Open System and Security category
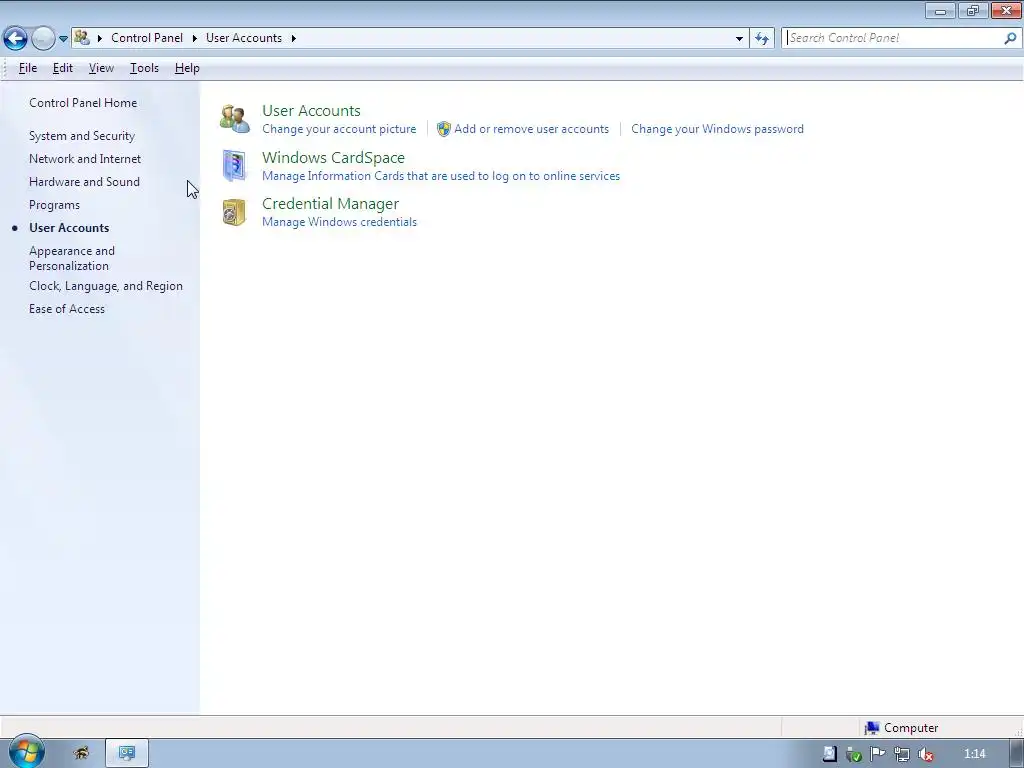The image size is (1024, 768). tap(82, 136)
